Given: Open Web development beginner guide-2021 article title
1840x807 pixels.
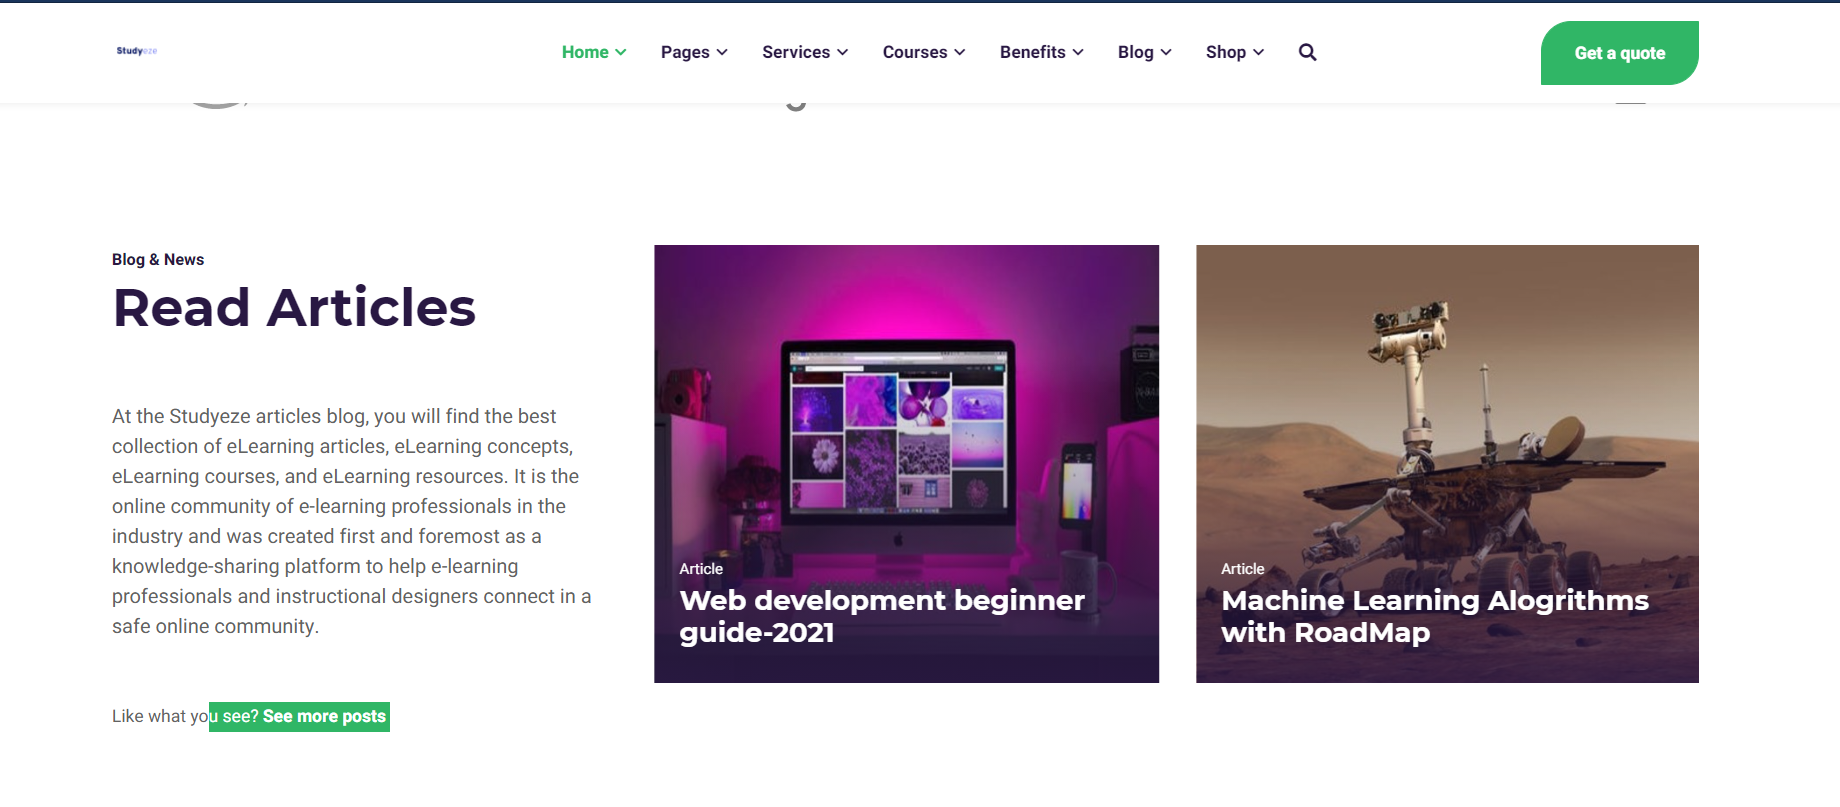Looking at the screenshot, I should [881, 616].
